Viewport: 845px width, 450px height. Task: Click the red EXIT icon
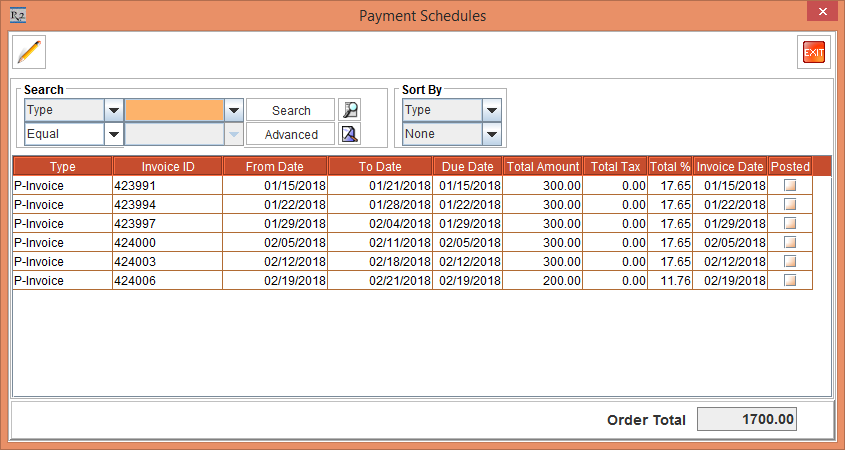[813, 52]
